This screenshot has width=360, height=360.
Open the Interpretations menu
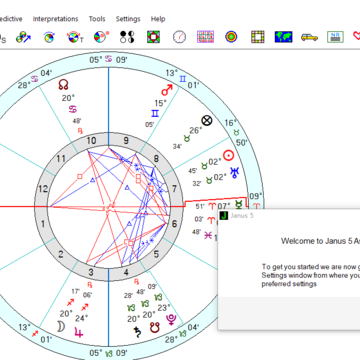(x=55, y=19)
